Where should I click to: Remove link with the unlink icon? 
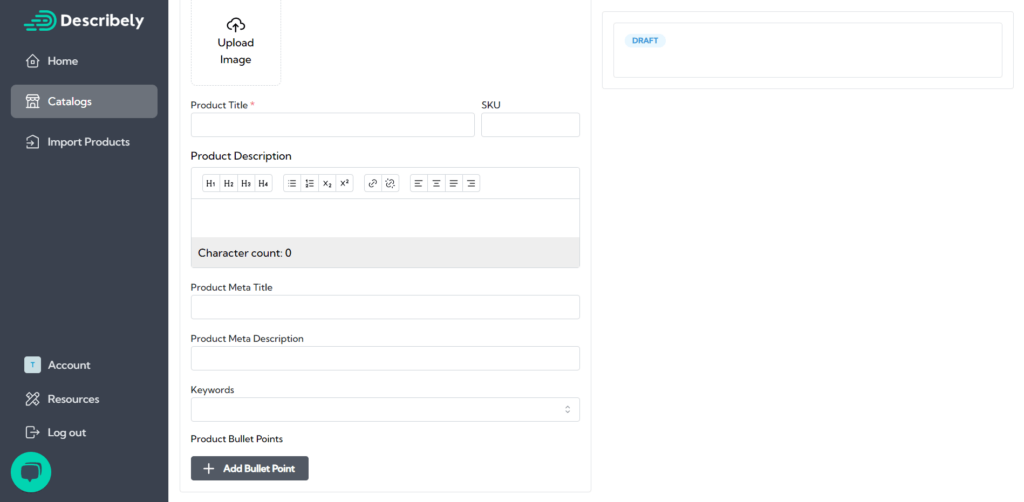click(391, 183)
